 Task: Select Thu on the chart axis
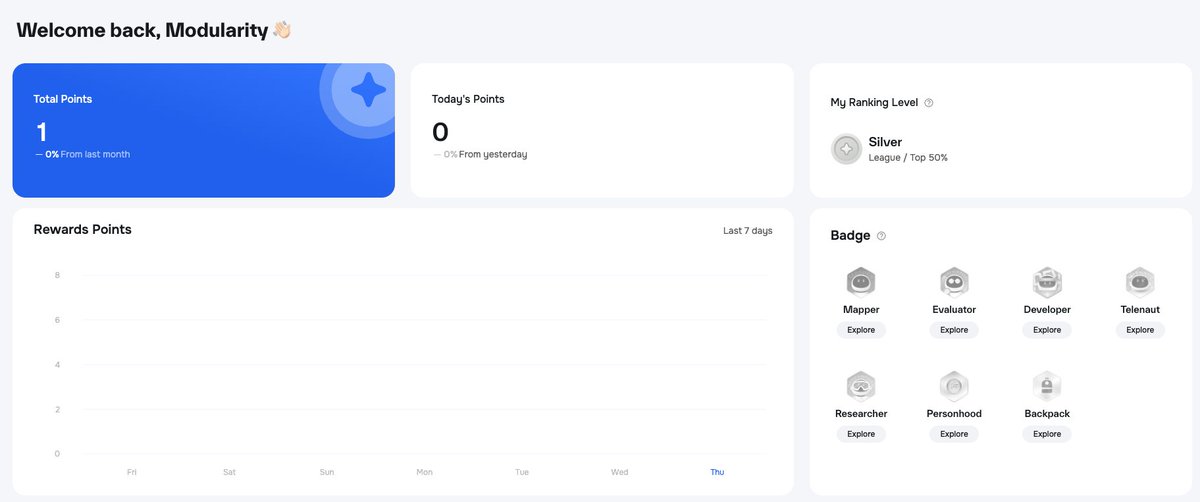(x=717, y=472)
